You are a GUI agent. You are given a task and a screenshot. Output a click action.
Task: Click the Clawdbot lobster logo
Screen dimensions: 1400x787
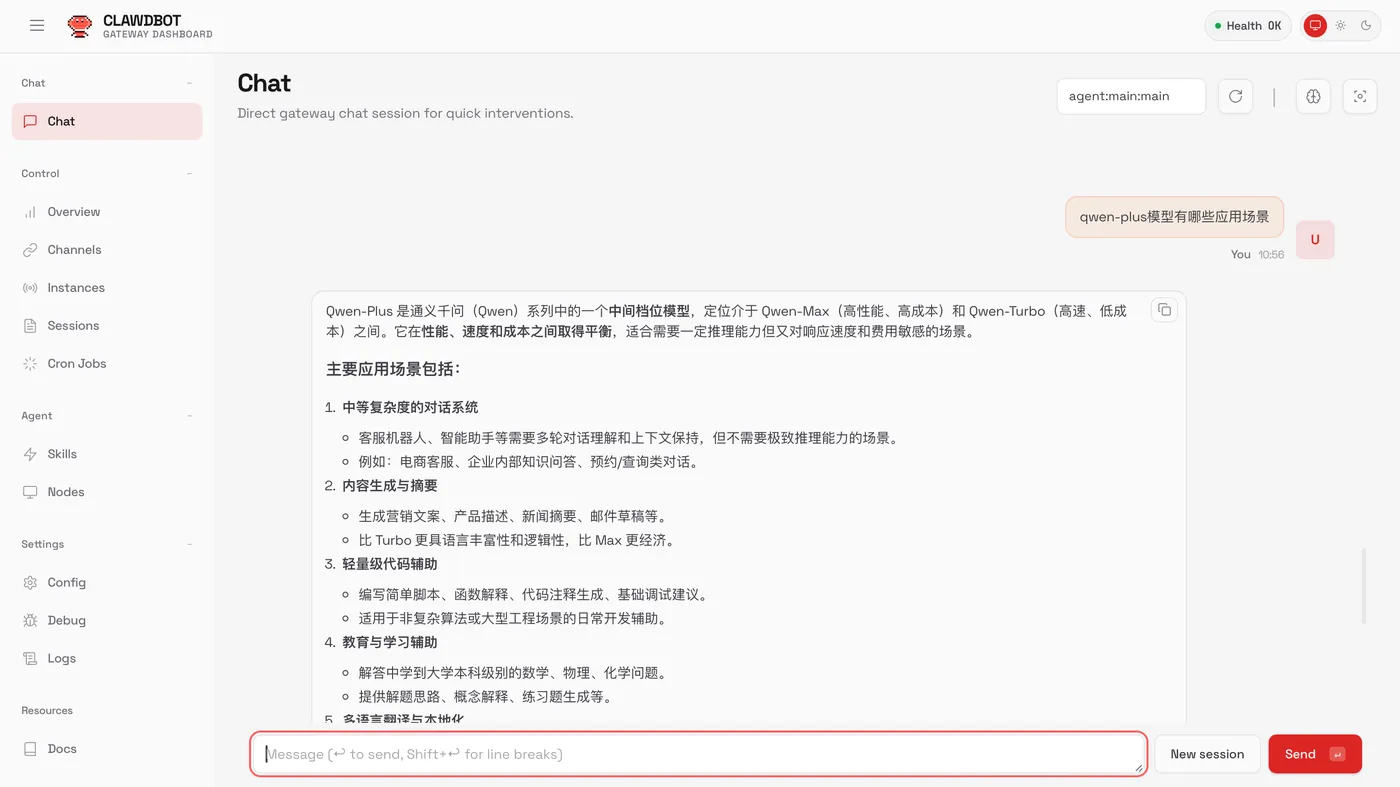[x=79, y=26]
